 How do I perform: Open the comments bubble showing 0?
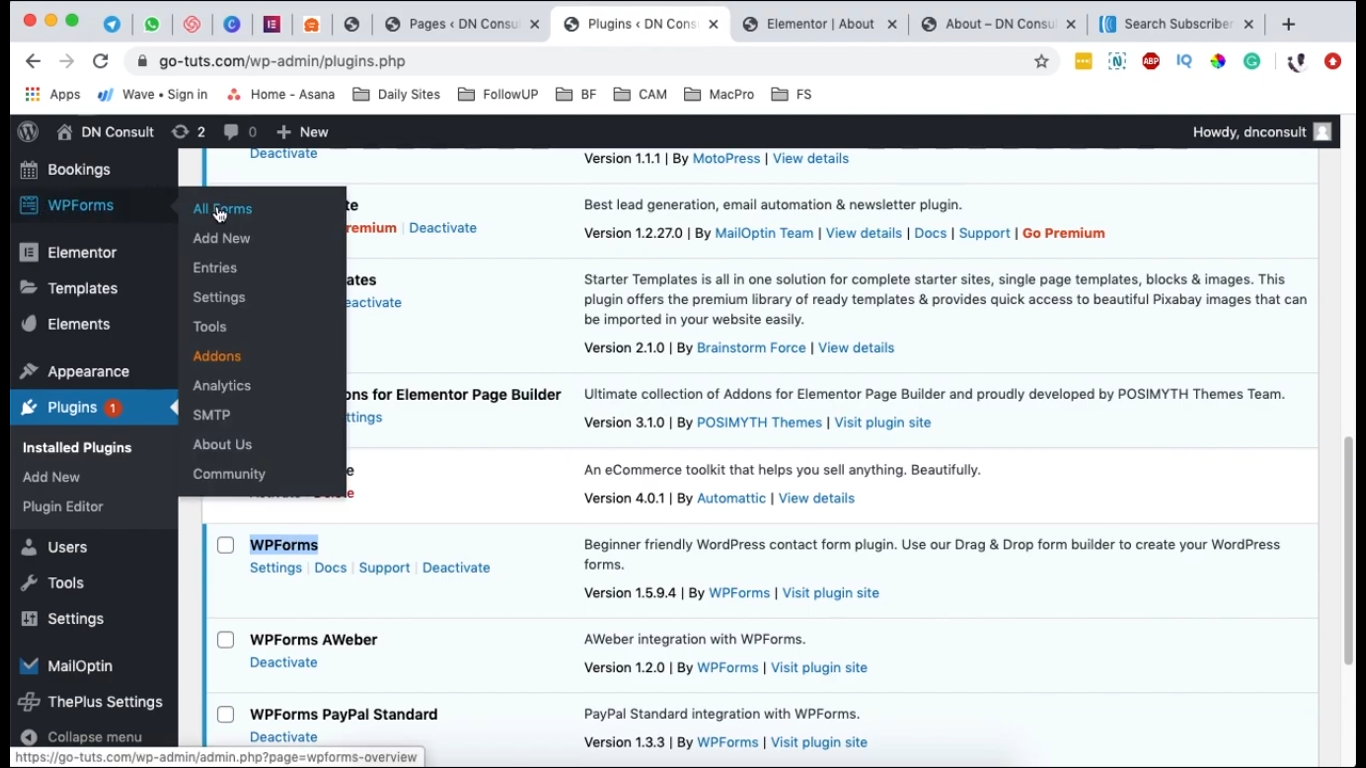(240, 132)
